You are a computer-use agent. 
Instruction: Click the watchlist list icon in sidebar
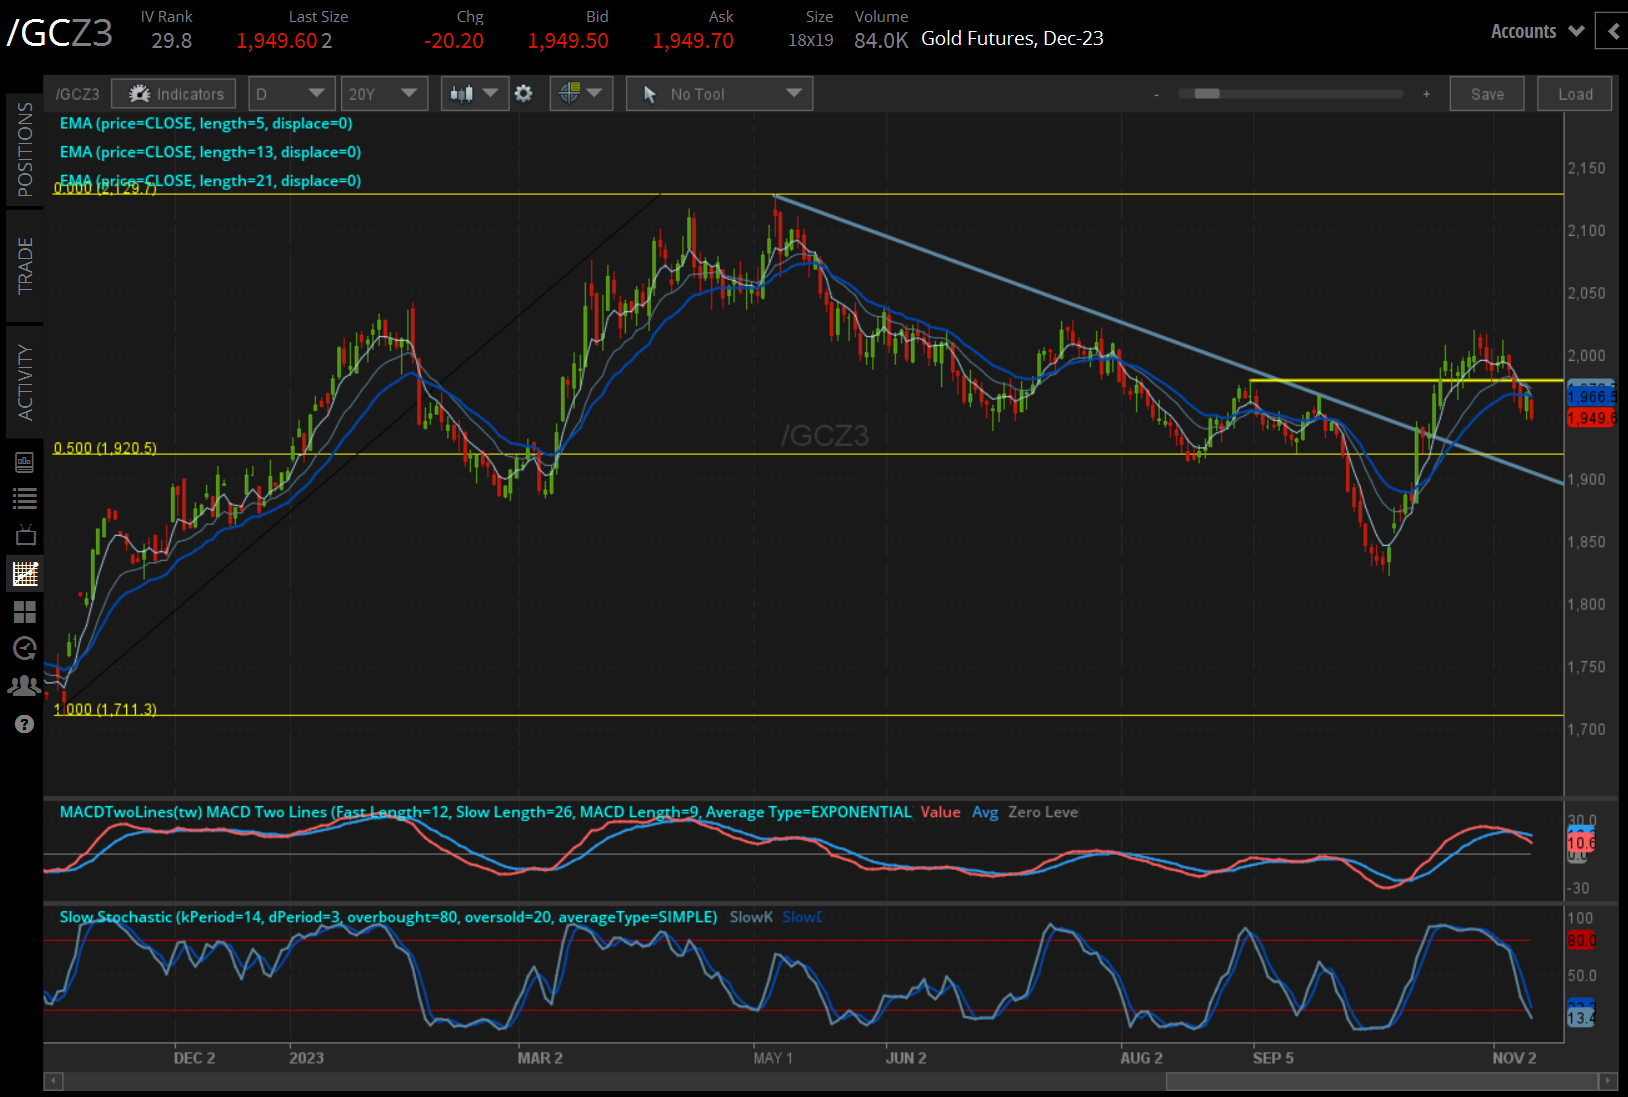(24, 498)
